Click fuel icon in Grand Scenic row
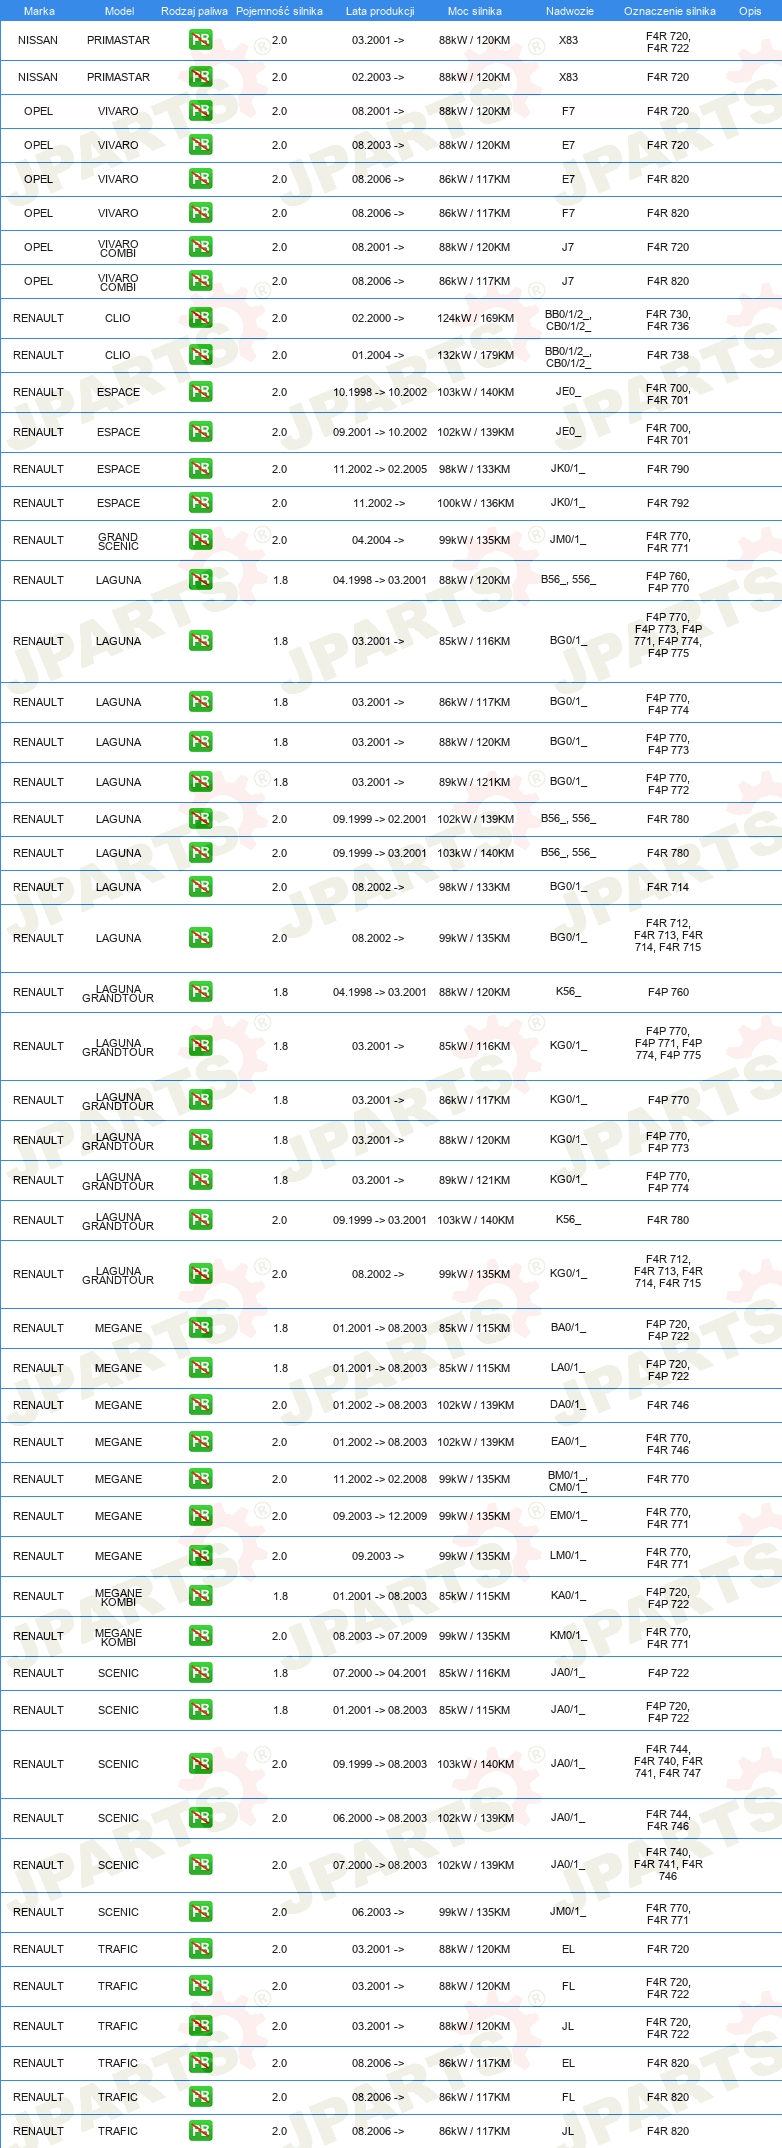The image size is (782, 2148). 200,540
